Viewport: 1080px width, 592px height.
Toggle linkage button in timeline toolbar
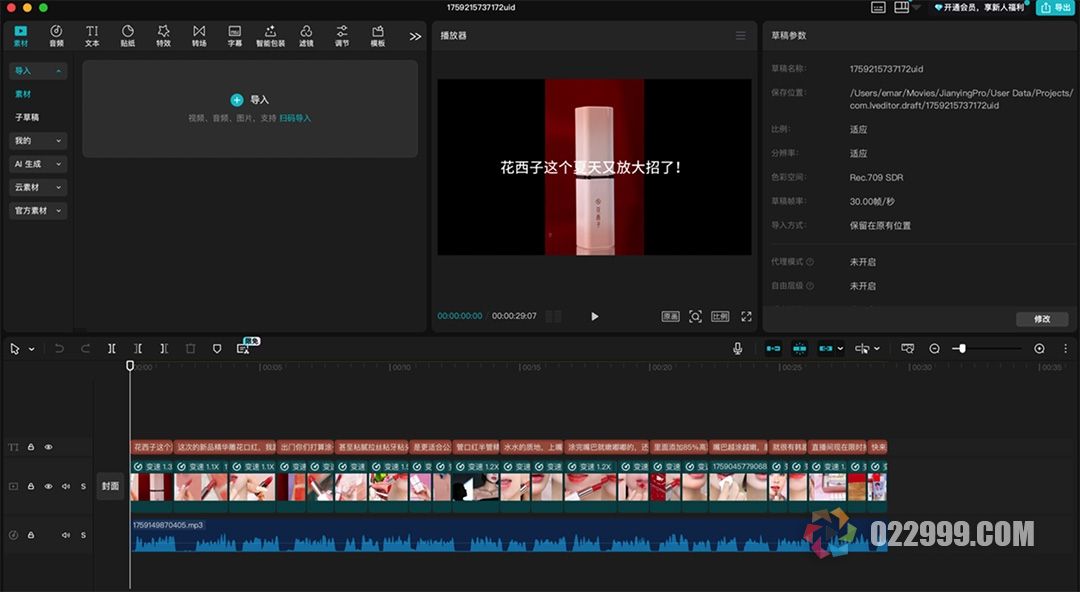tap(825, 349)
